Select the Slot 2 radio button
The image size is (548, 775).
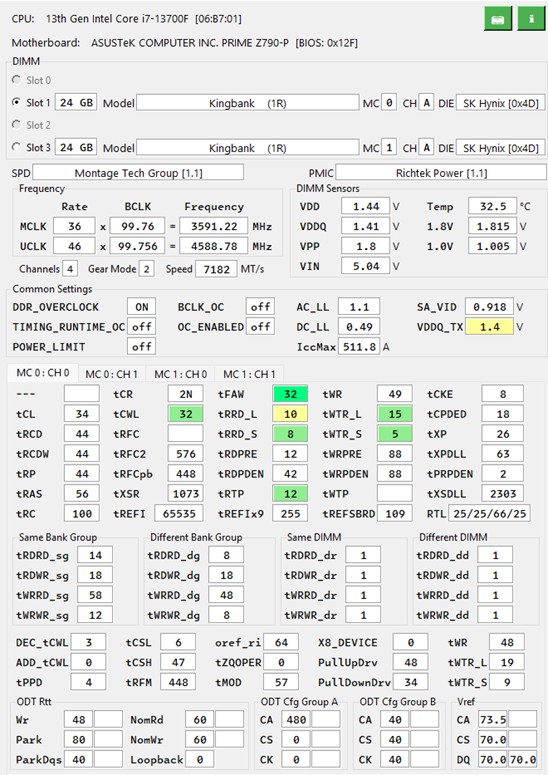click(x=16, y=125)
